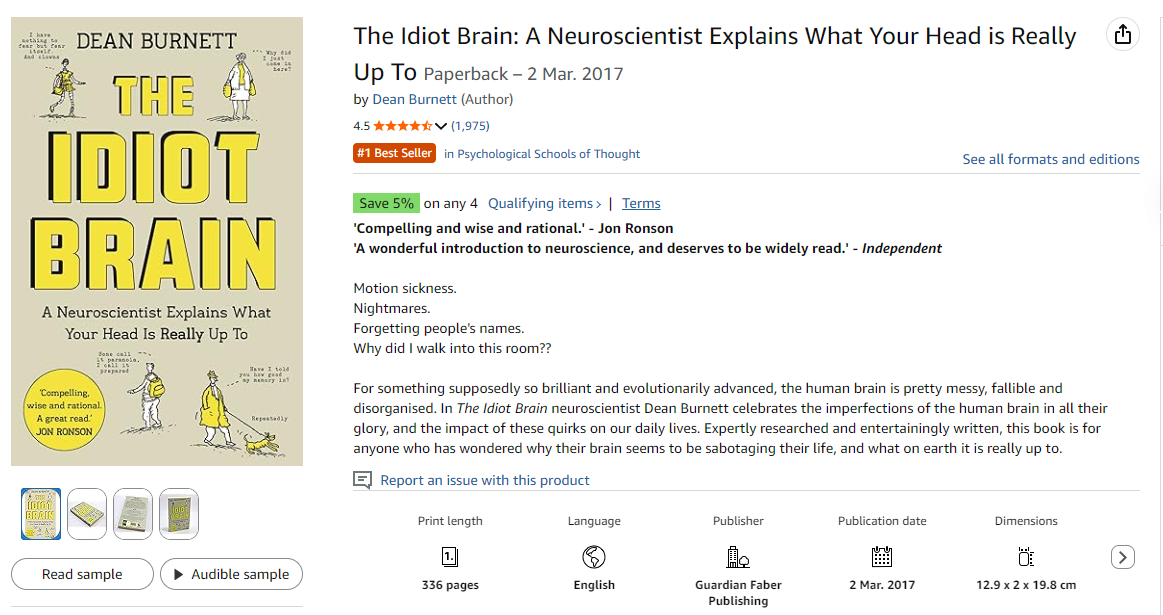1163x615 pixels.
Task: Open Dean Burnett author link
Action: coord(414,99)
